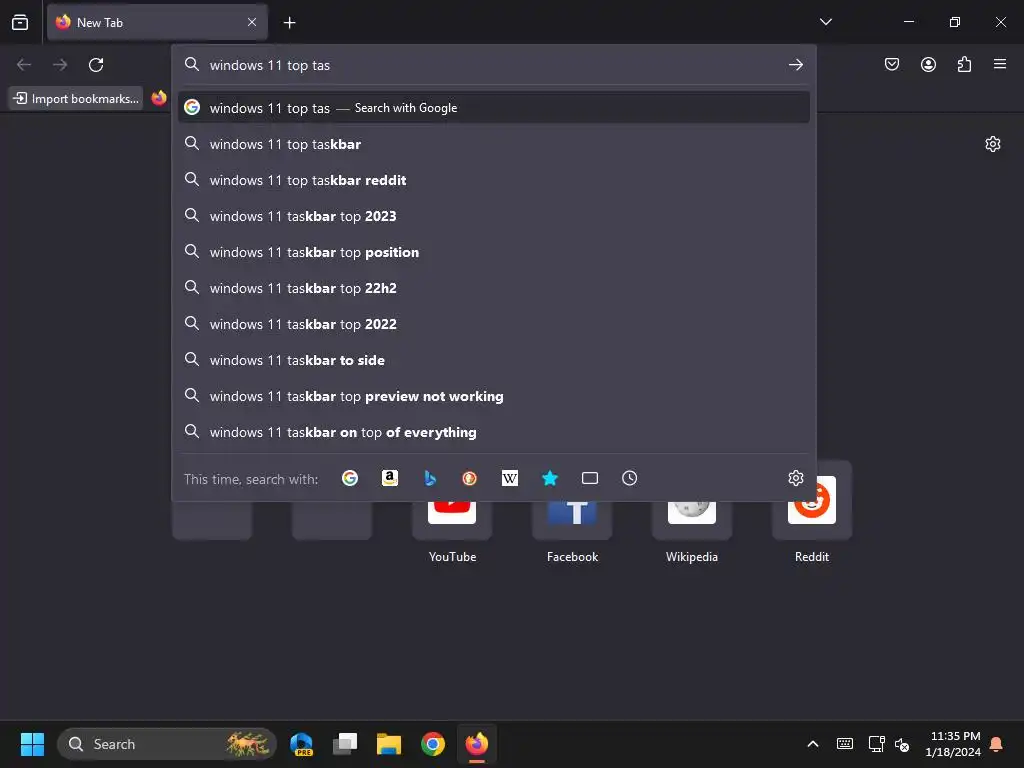The image size is (1024, 768).
Task: Open Task View in taskbar
Action: pos(345,744)
